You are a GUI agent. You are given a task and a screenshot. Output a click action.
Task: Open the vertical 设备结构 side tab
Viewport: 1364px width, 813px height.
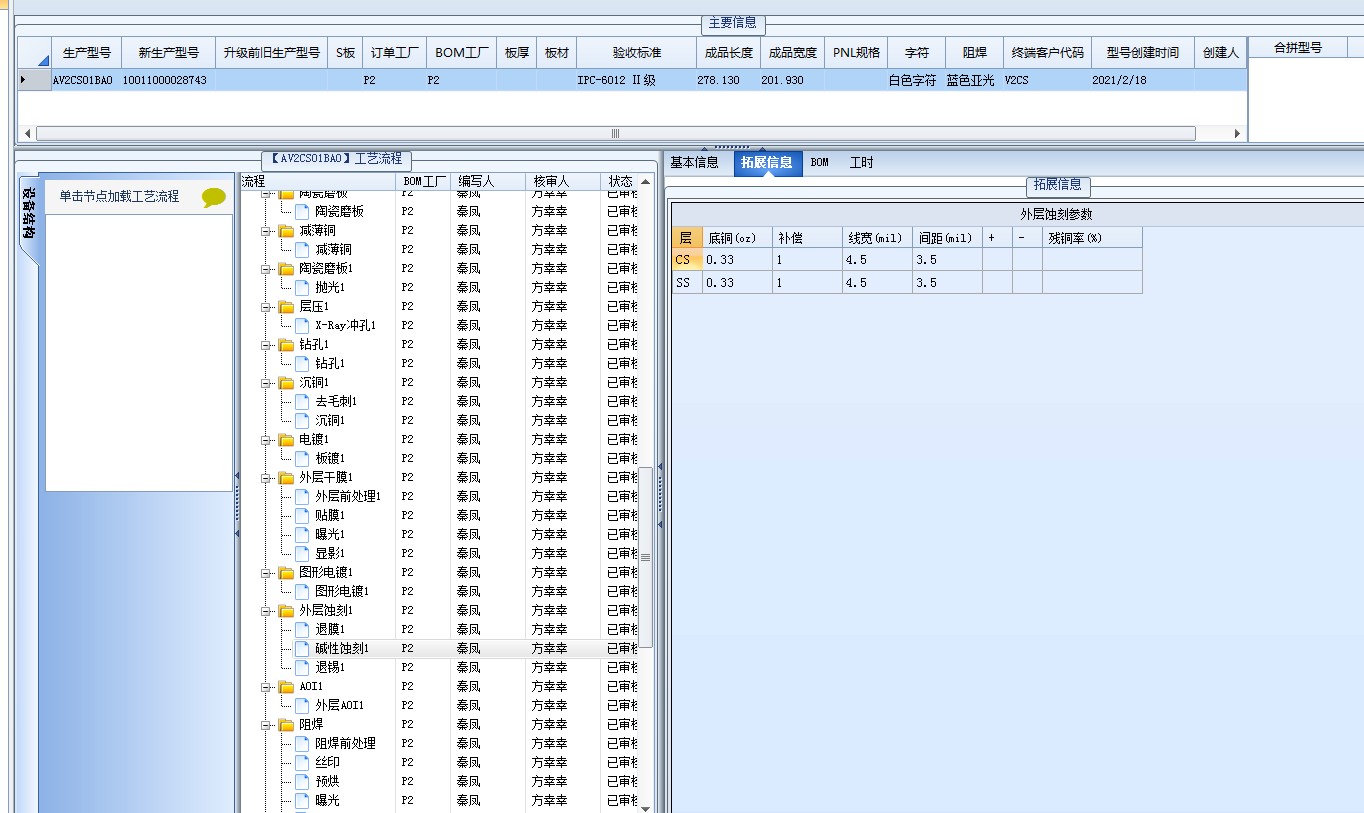coord(30,213)
